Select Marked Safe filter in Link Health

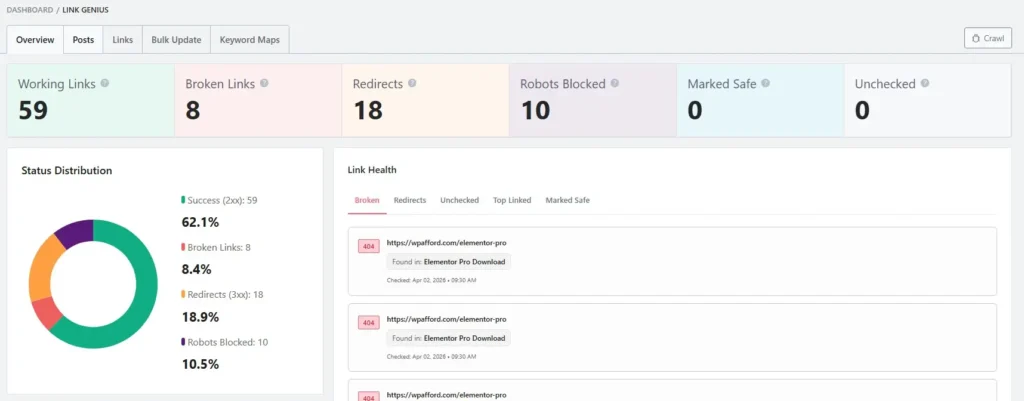567,200
